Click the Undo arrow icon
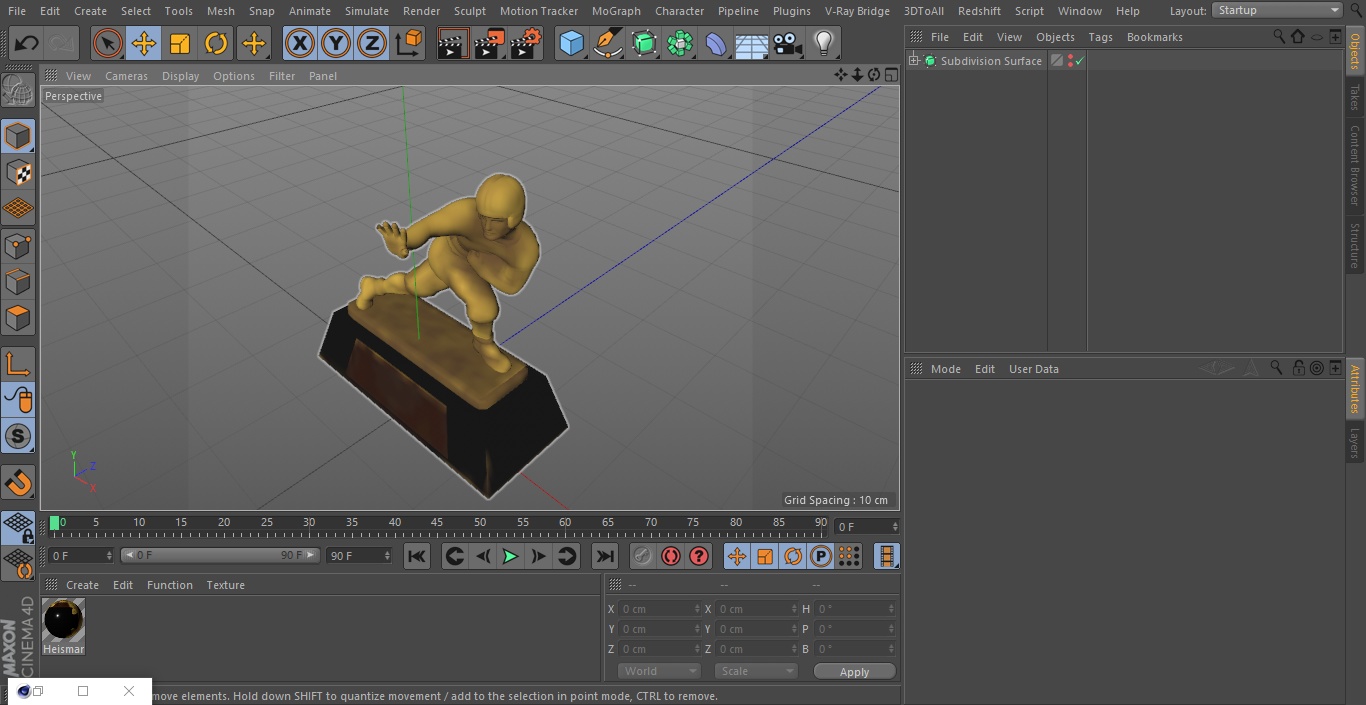 click(27, 43)
